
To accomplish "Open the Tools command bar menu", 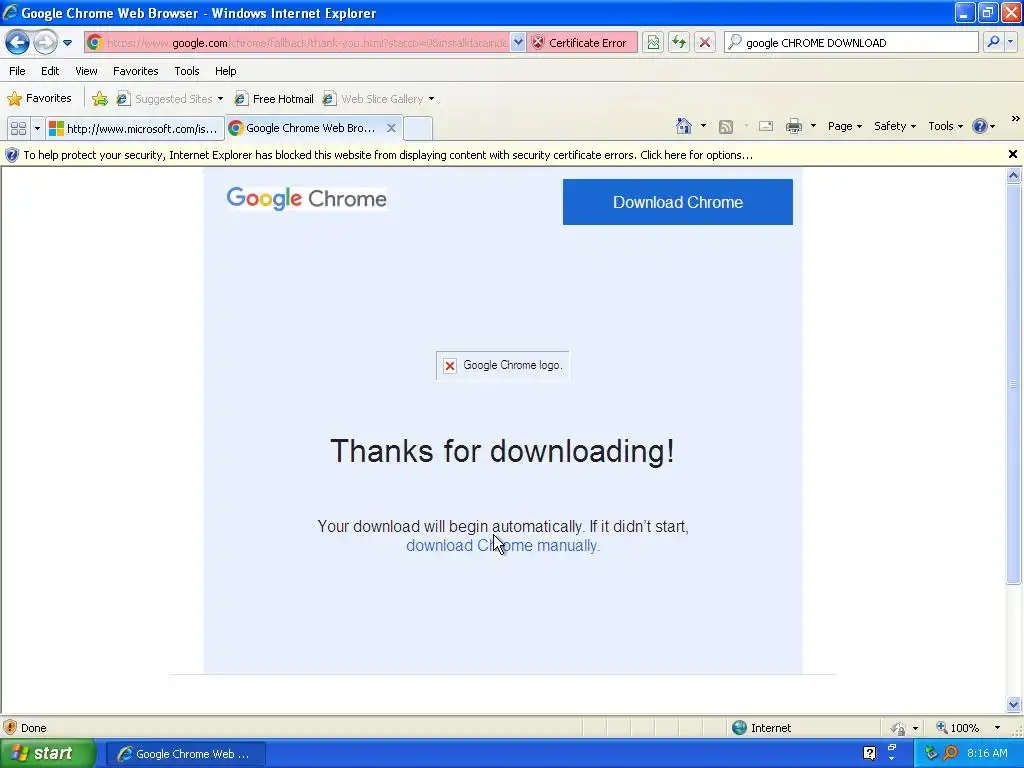I will tap(945, 126).
